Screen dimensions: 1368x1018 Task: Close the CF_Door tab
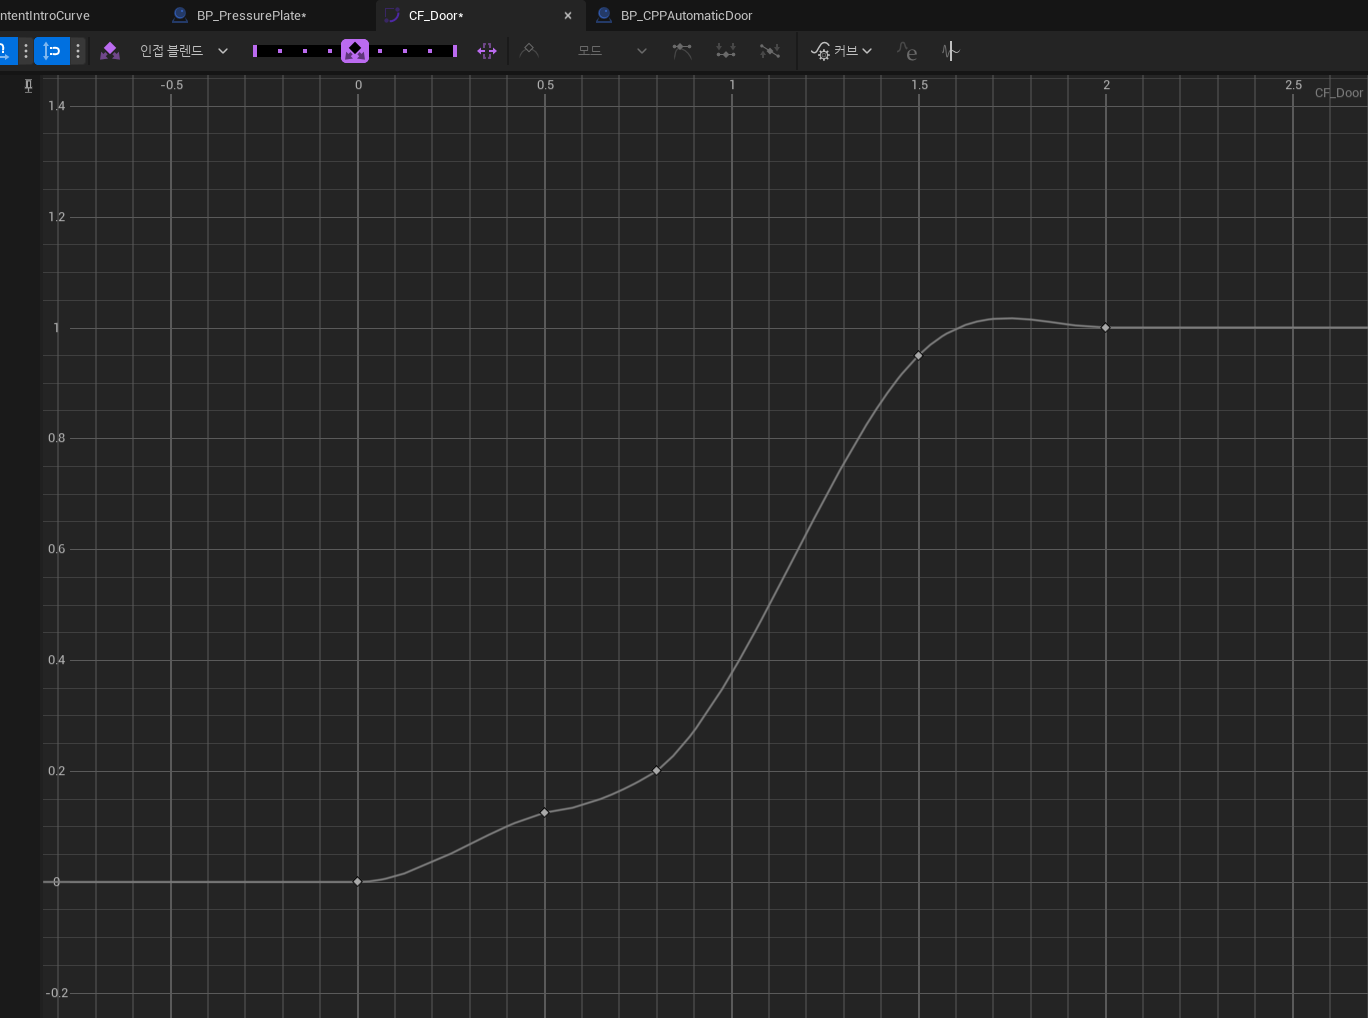click(568, 16)
